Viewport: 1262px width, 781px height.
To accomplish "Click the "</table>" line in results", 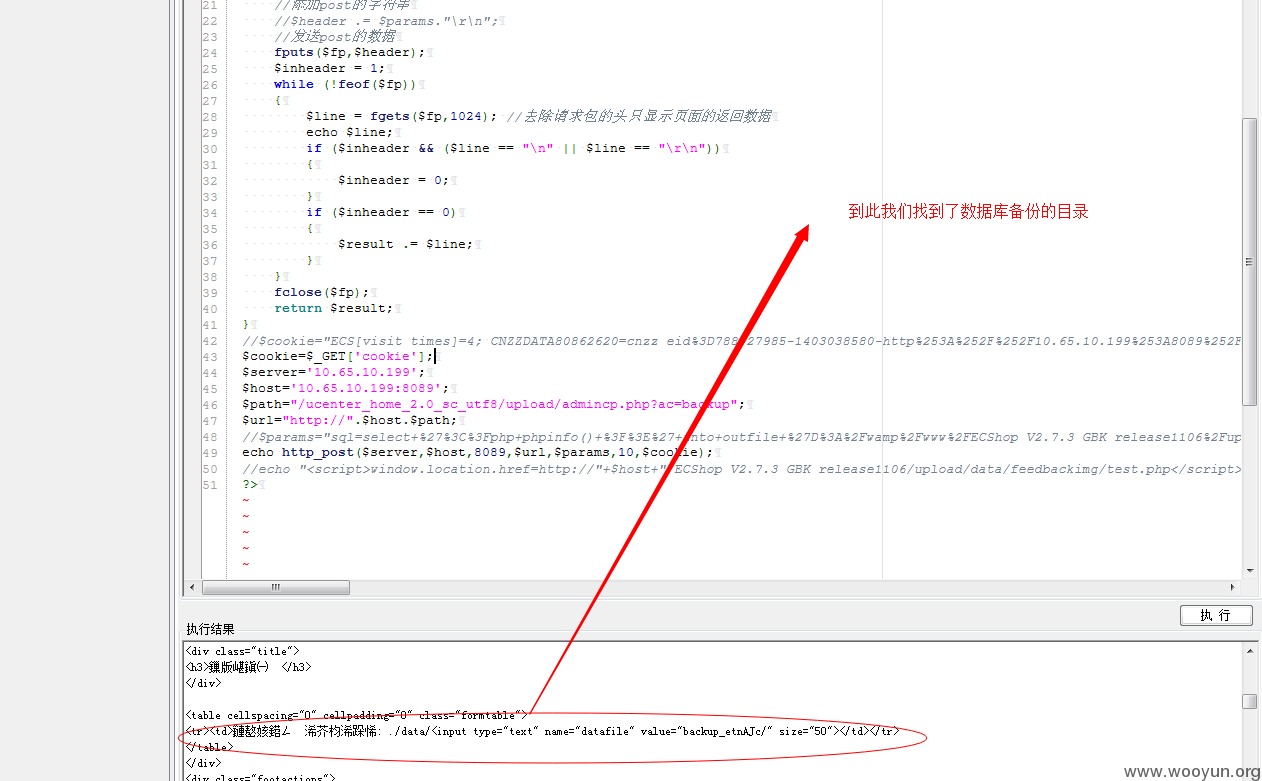I will [209, 747].
